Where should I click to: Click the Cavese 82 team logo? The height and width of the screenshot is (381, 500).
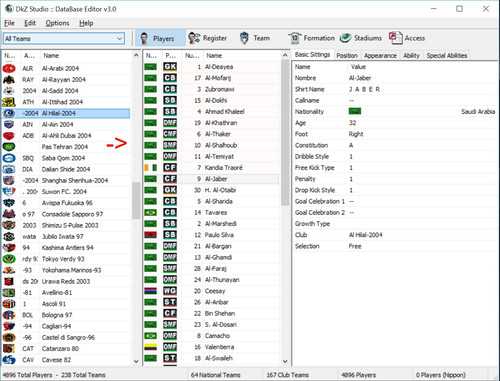(9, 360)
